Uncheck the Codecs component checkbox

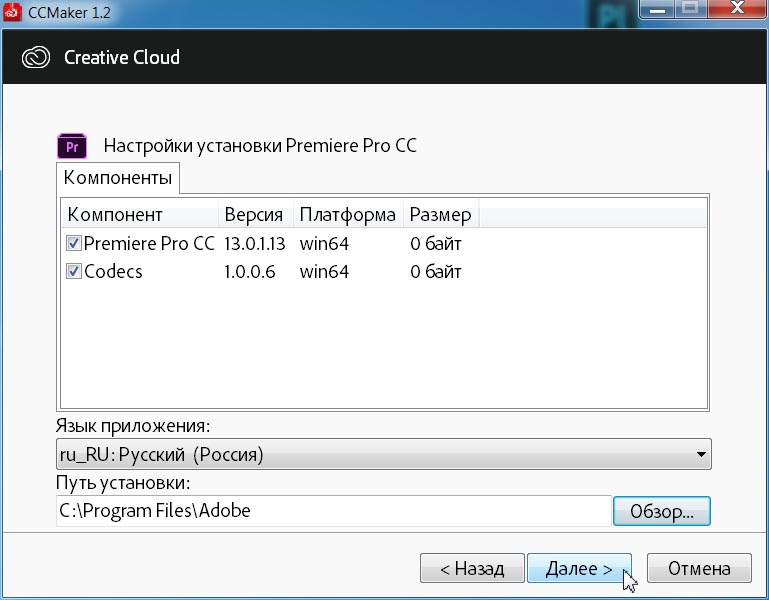pos(74,271)
